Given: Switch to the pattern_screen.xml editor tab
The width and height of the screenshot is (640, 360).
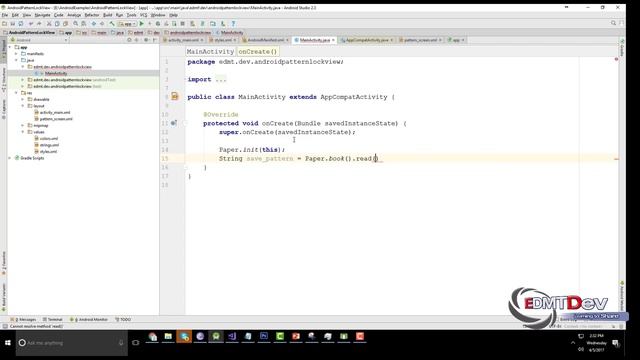Looking at the screenshot, I should (x=420, y=40).
